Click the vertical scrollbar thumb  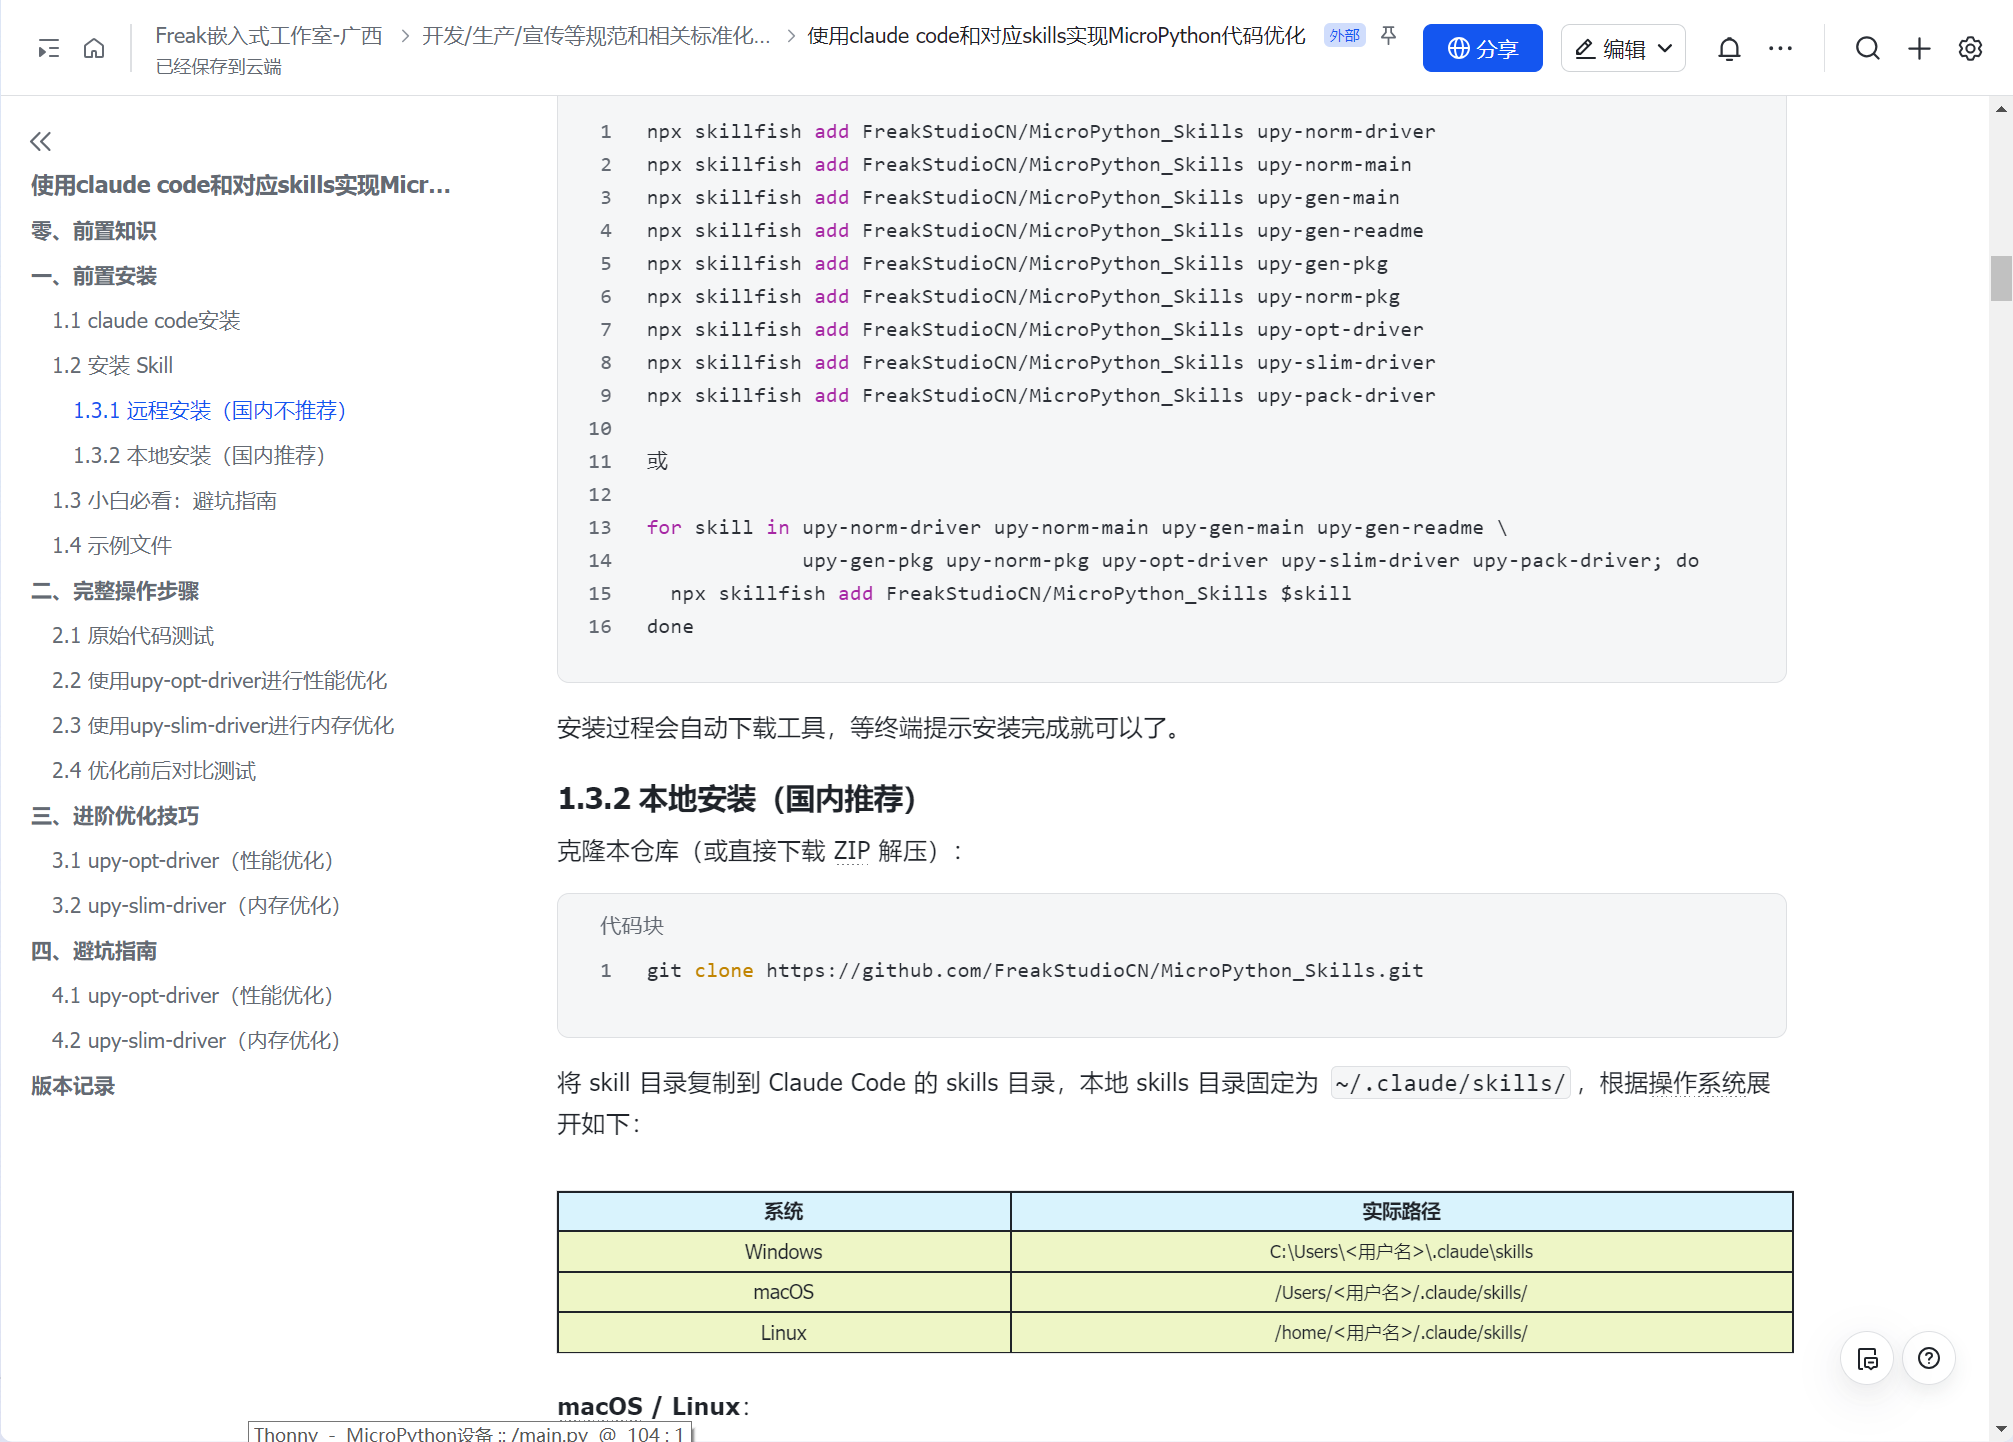click(x=2001, y=278)
